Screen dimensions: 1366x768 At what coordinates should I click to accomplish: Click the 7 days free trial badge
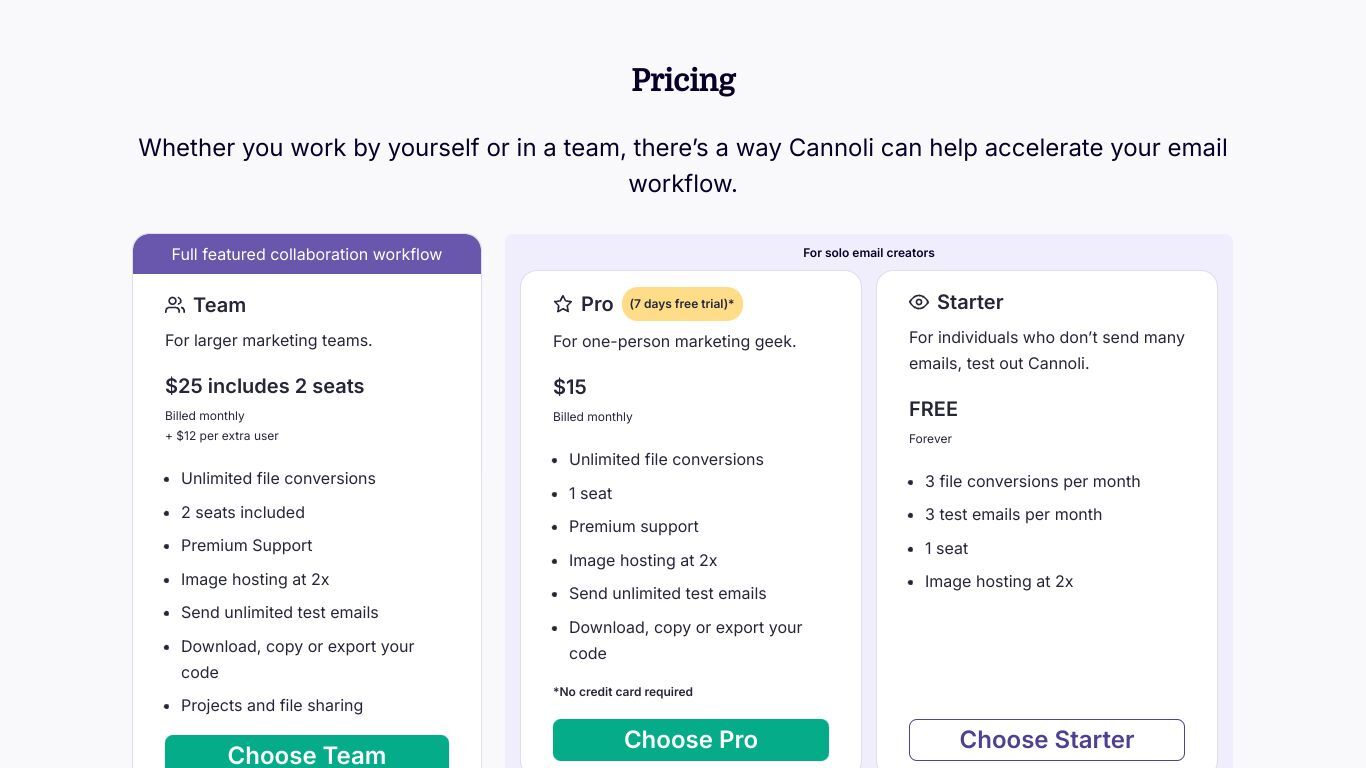point(682,304)
